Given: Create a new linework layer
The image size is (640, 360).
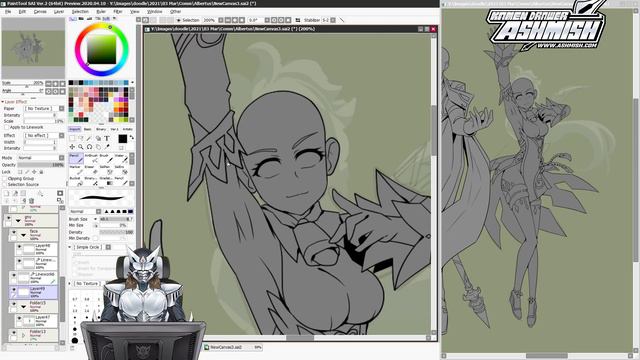Looking at the screenshot, I should click(15, 193).
